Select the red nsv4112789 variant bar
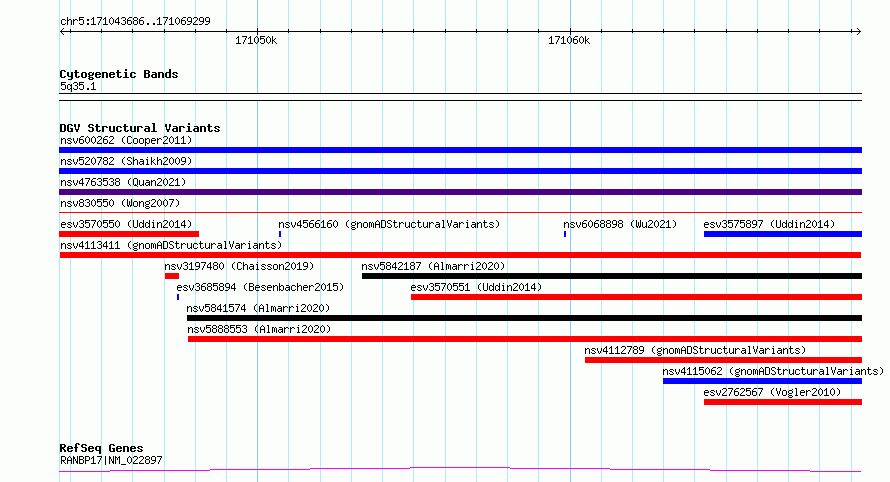The image size is (890, 482). (x=724, y=360)
